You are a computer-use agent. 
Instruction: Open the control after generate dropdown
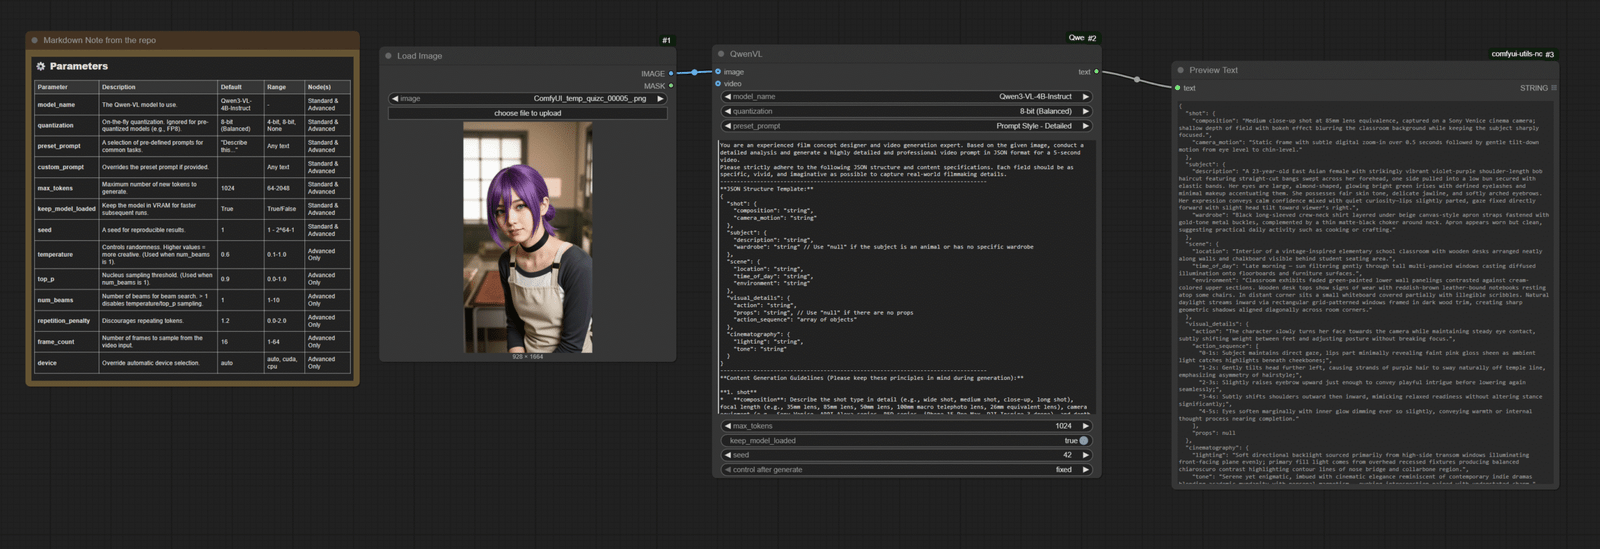coord(906,470)
